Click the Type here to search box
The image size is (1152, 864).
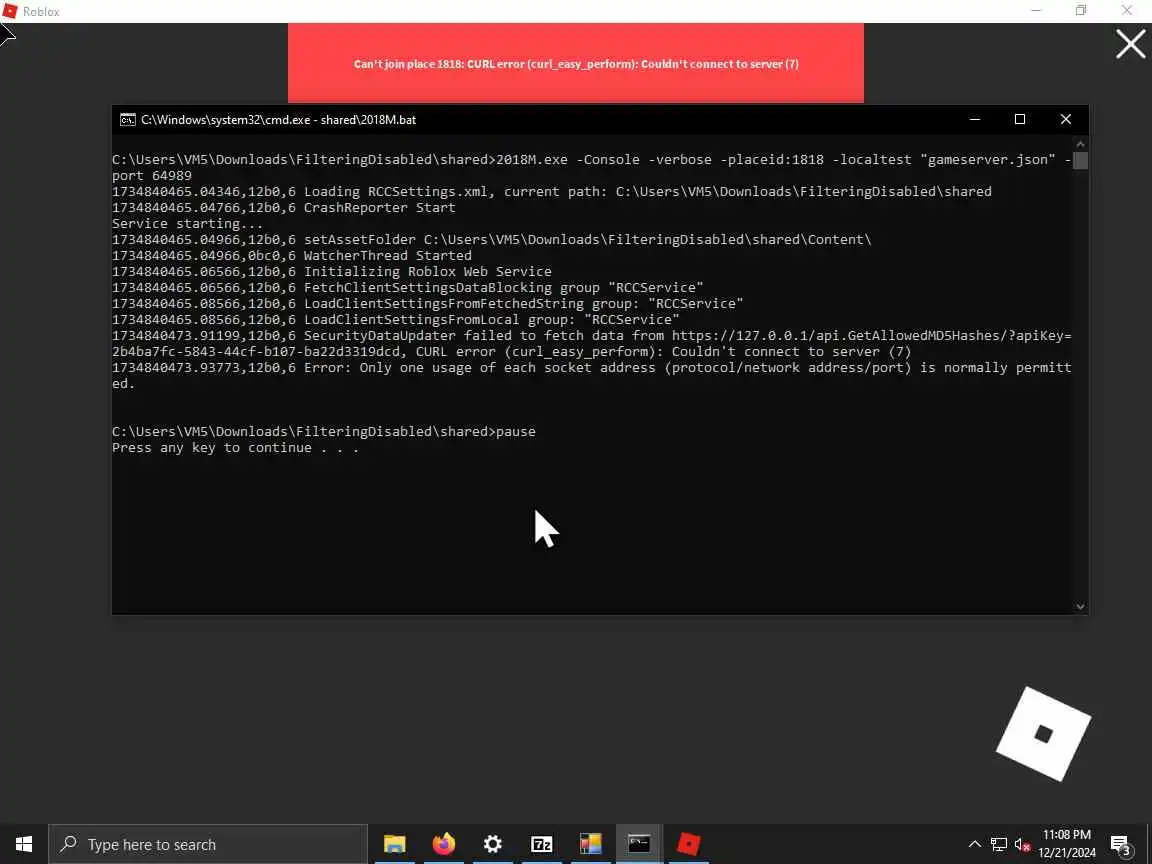click(x=208, y=844)
